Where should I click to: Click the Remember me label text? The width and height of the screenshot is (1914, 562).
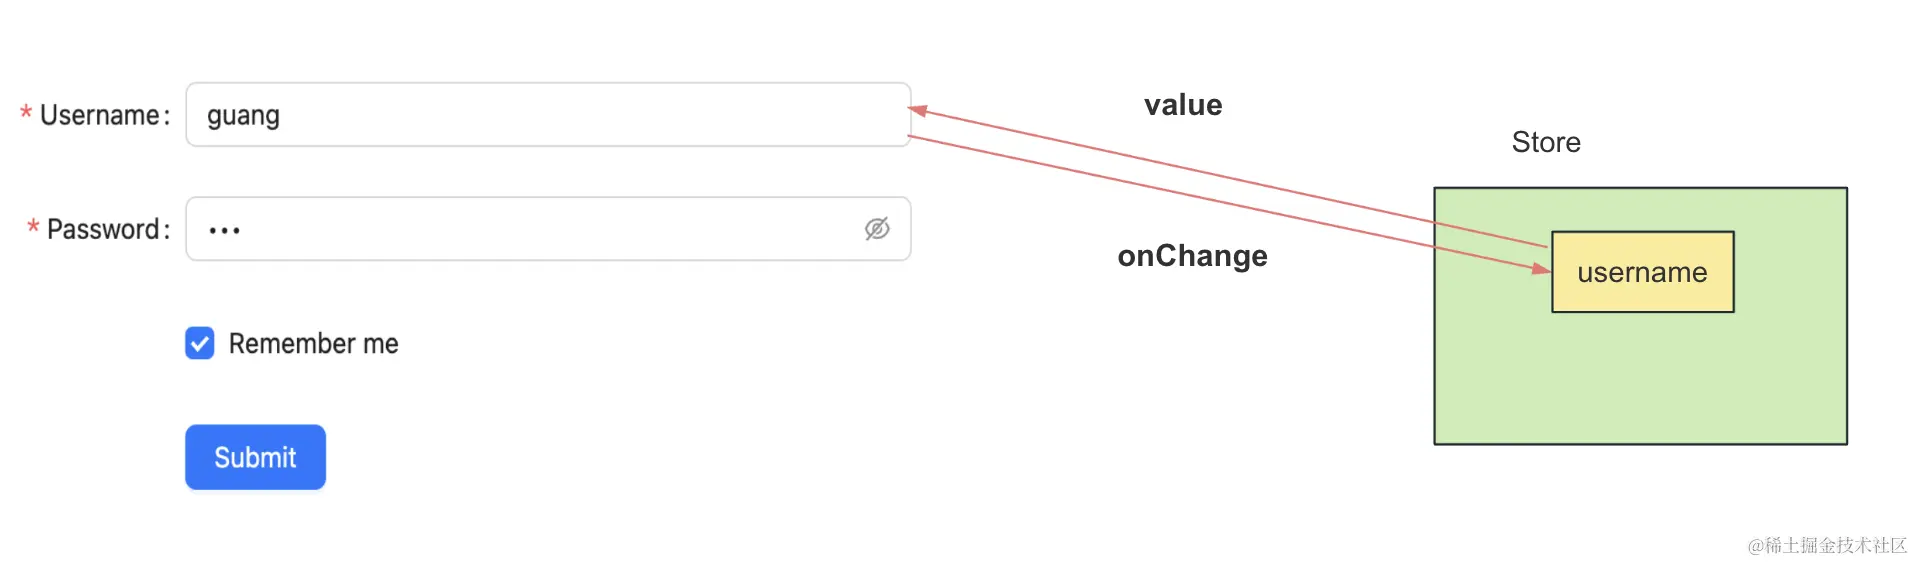(x=313, y=344)
